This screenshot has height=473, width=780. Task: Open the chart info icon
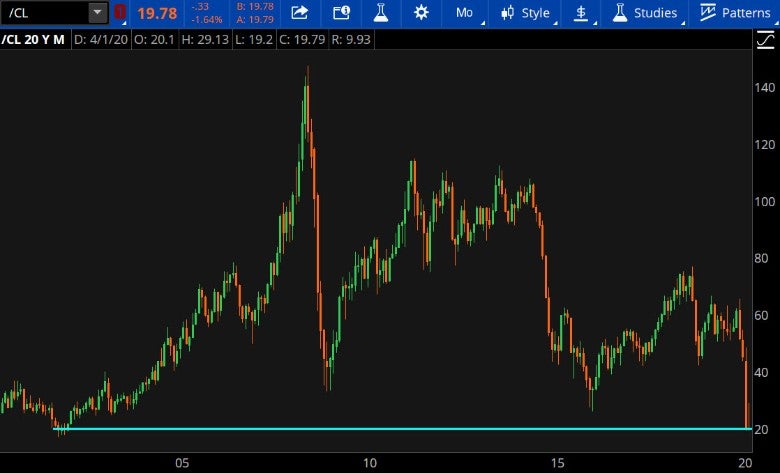pyautogui.click(x=341, y=12)
